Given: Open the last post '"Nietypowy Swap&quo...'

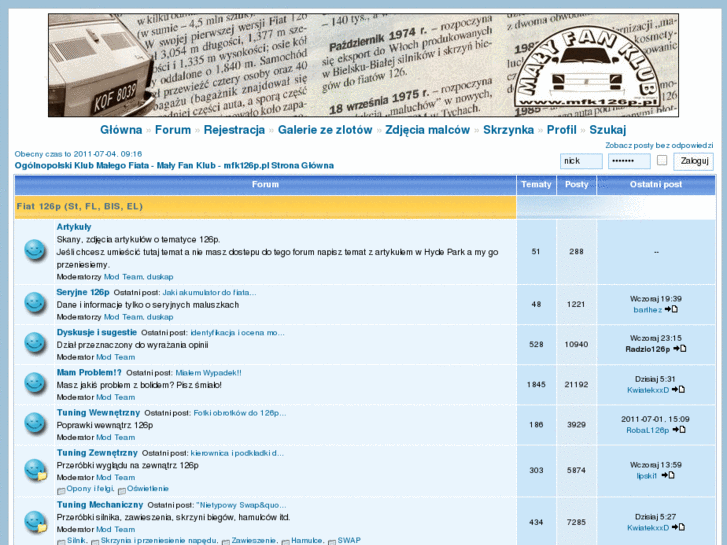Looking at the screenshot, I should point(241,505).
